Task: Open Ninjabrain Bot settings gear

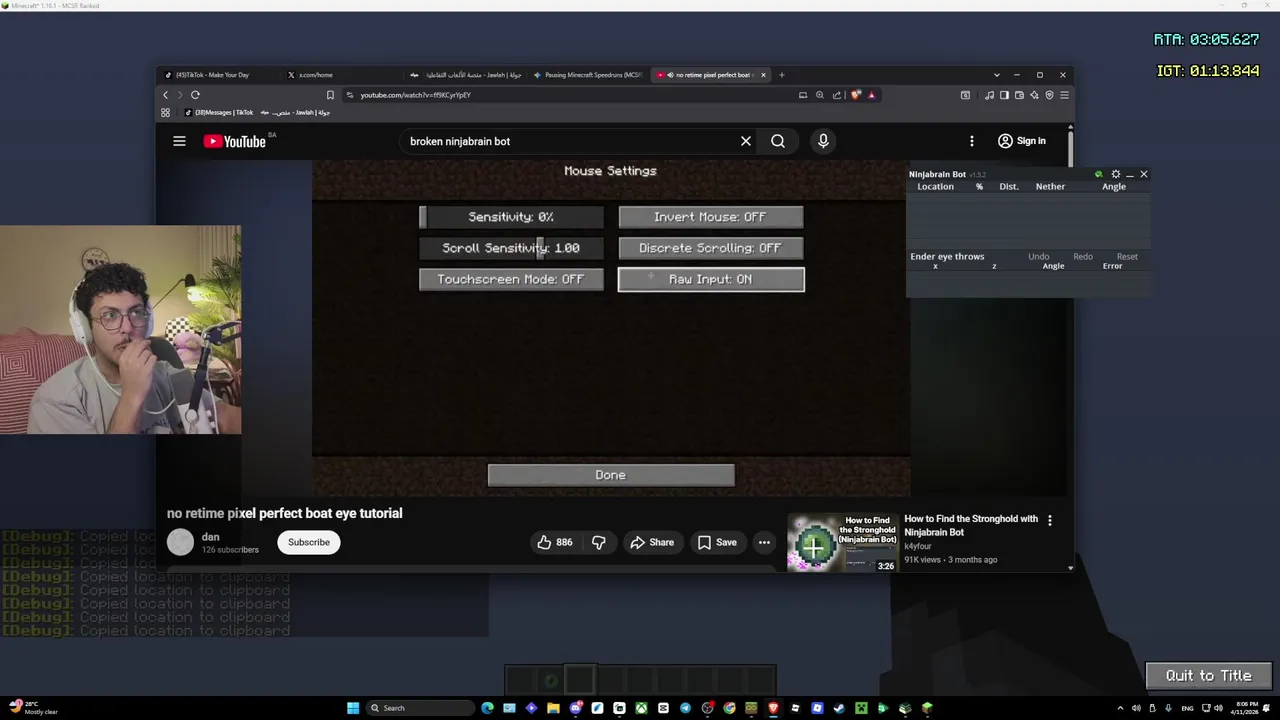Action: pos(1116,174)
